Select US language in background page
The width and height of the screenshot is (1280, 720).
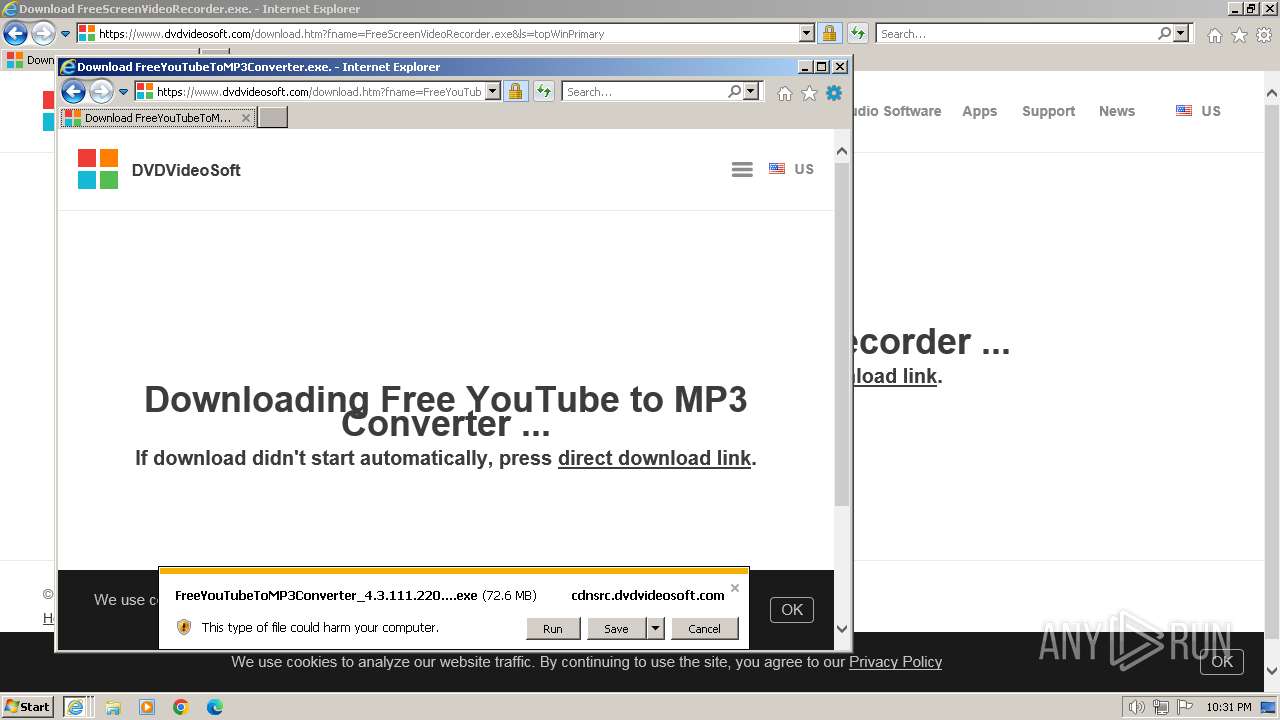pyautogui.click(x=1198, y=111)
